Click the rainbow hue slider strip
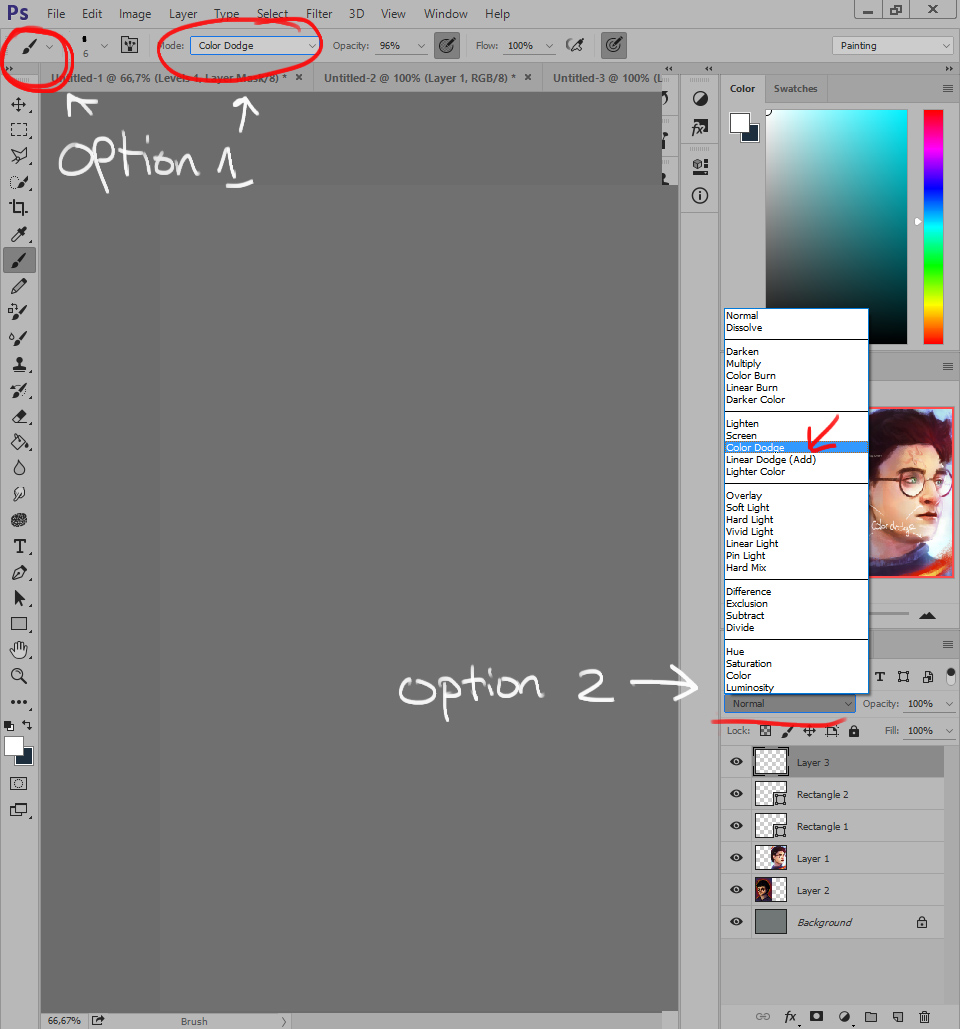960x1029 pixels. (933, 226)
